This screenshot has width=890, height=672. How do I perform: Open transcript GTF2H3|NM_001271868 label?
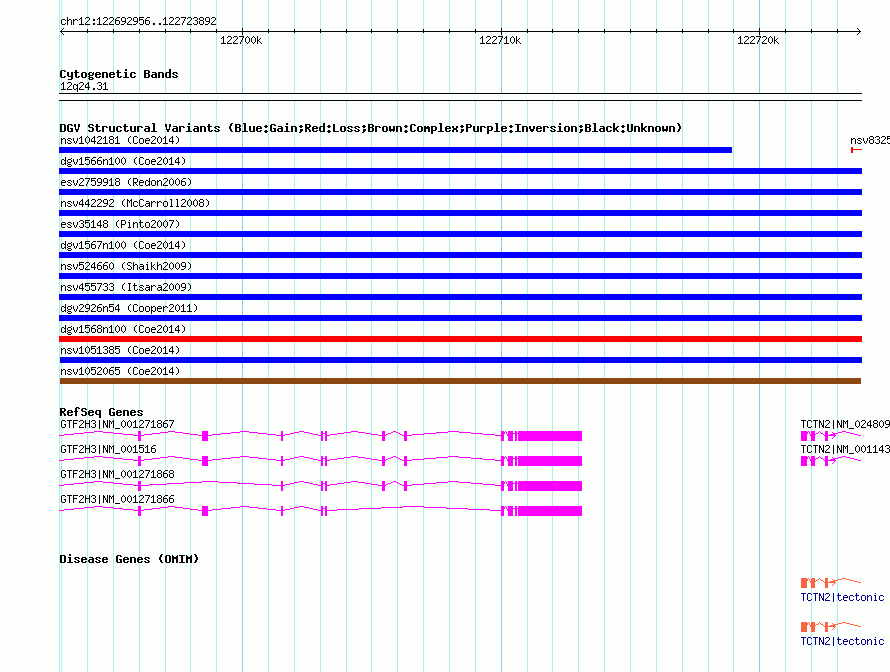click(117, 474)
